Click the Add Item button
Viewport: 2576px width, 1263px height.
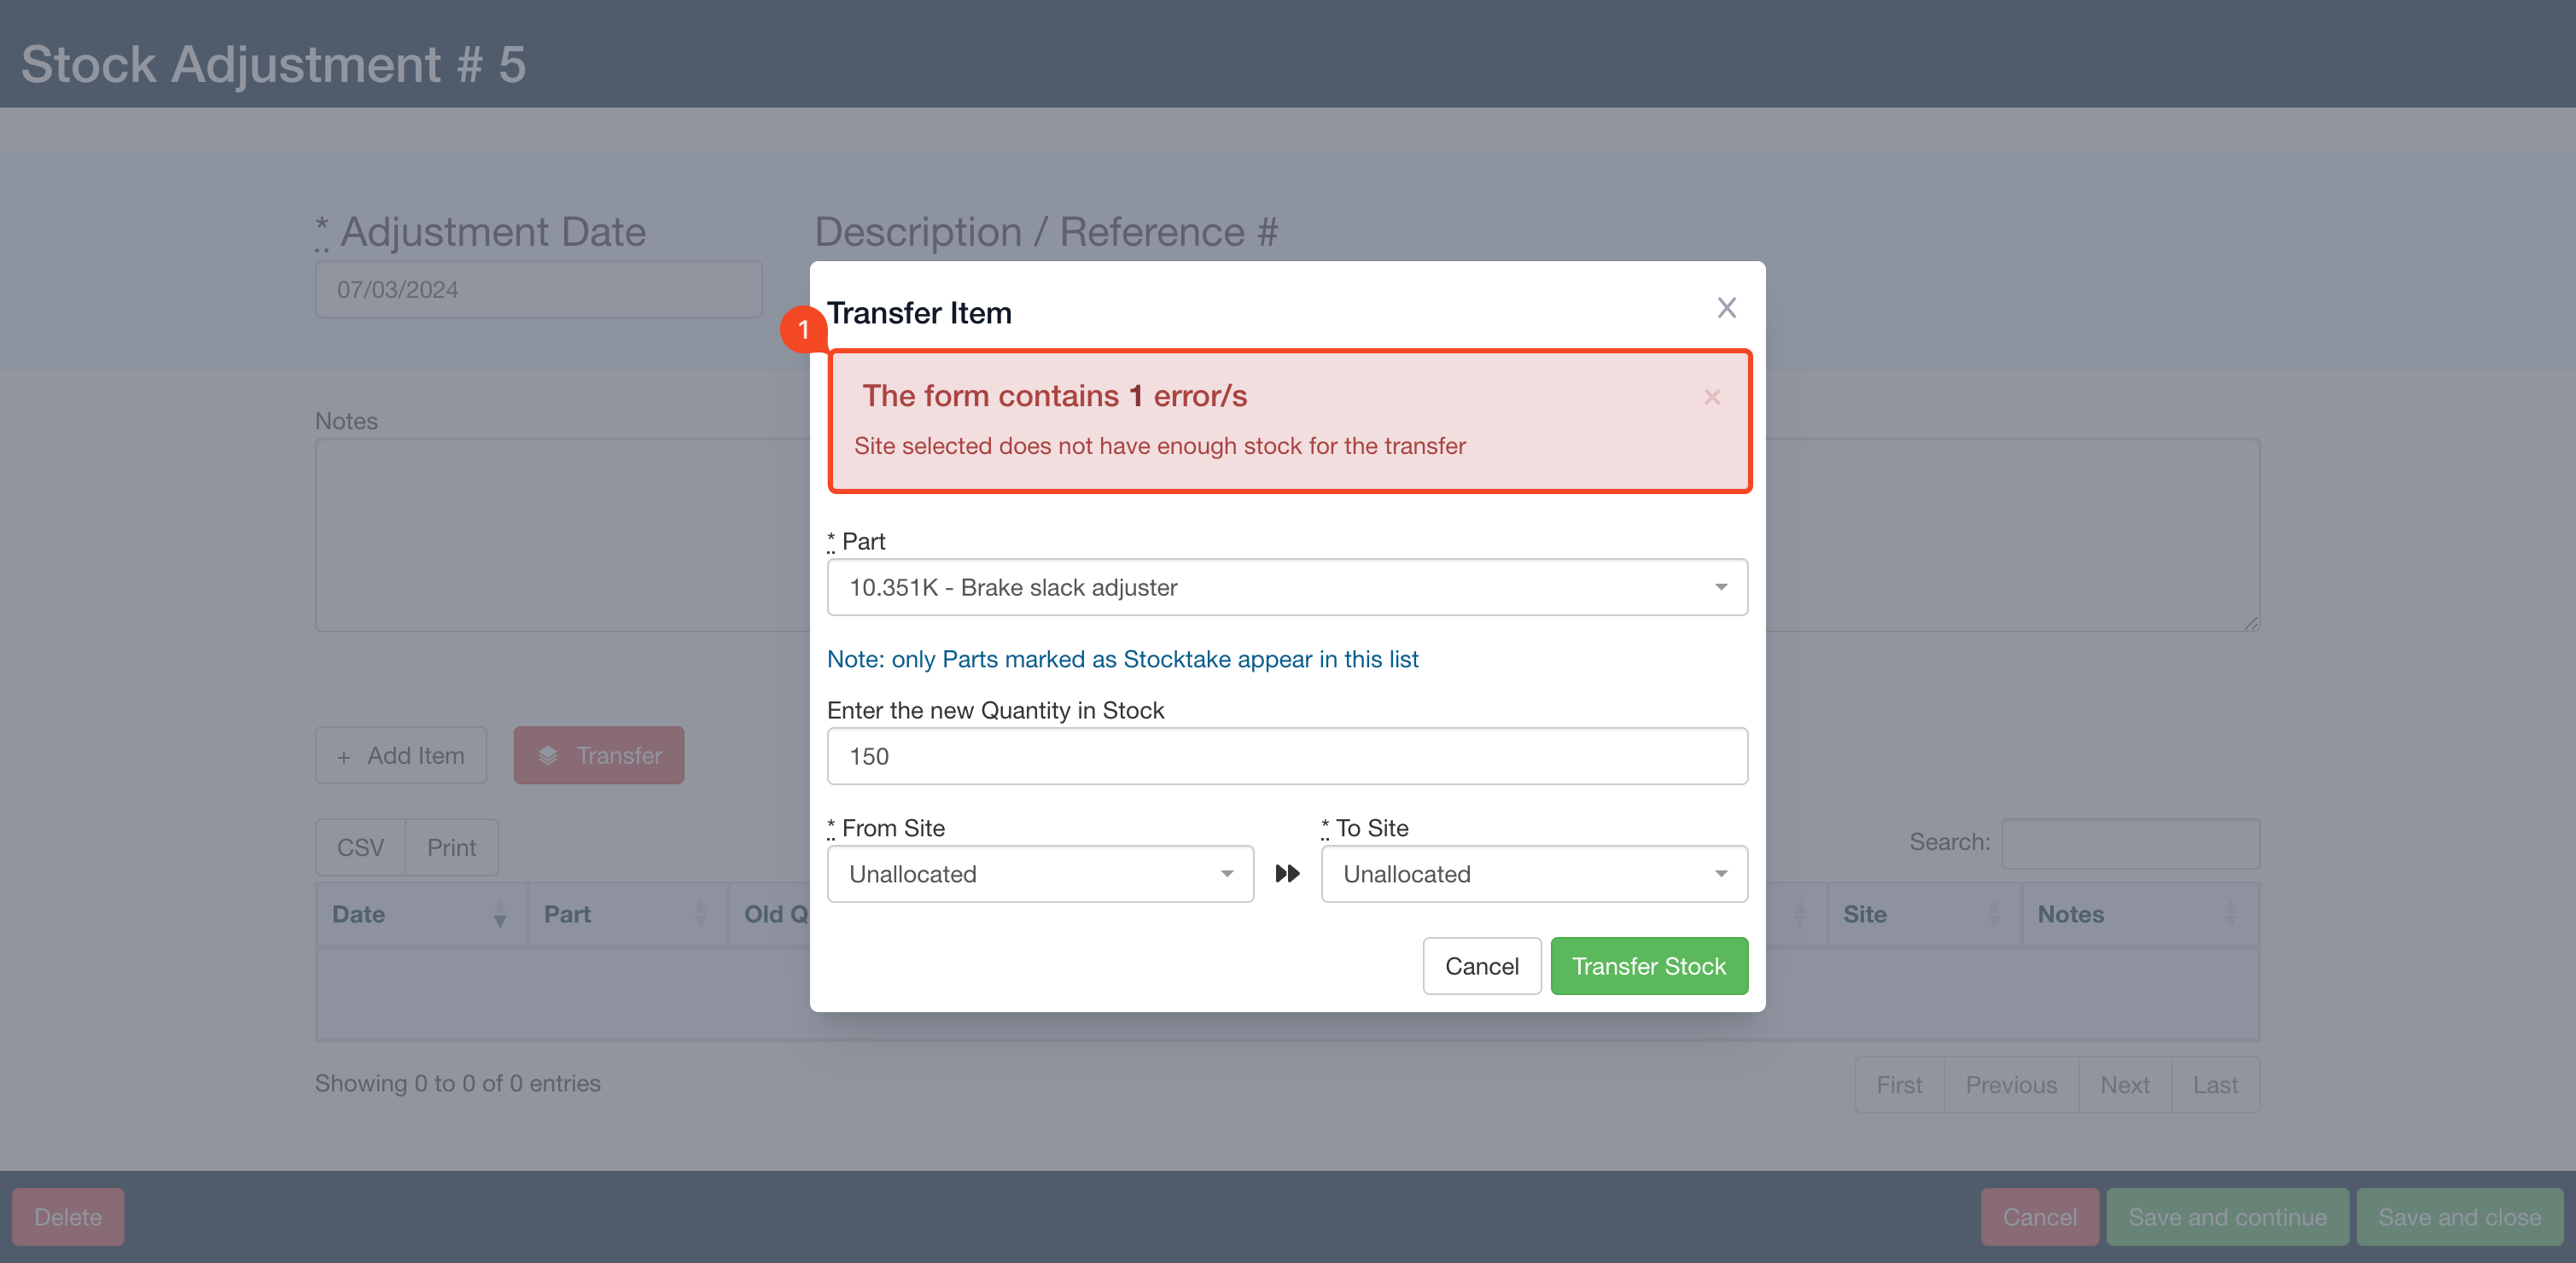401,755
